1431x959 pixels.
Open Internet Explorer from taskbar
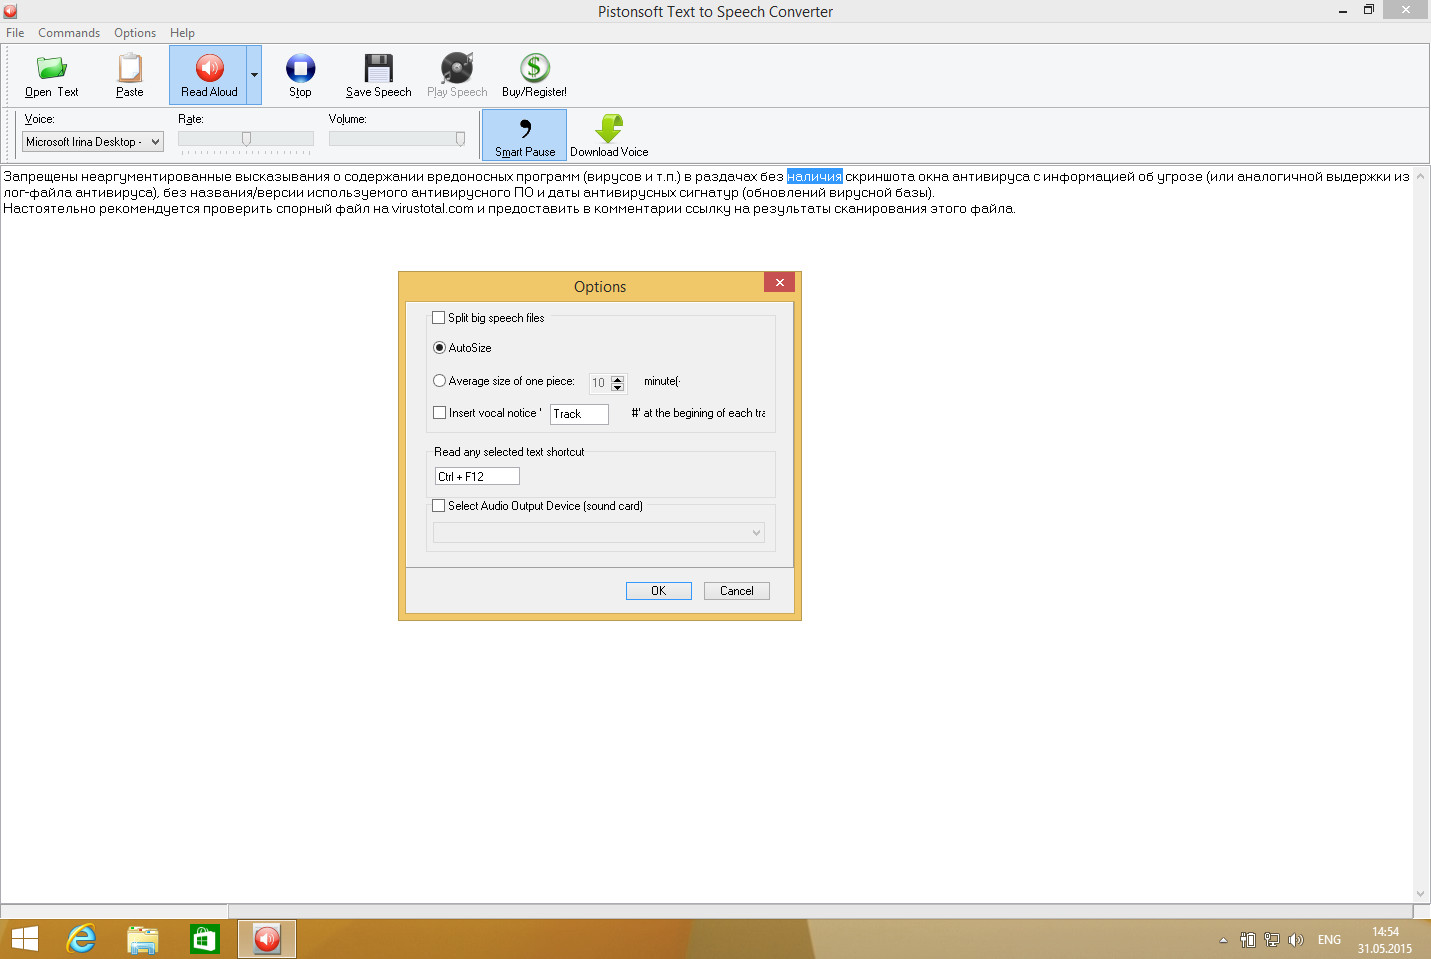[81, 939]
